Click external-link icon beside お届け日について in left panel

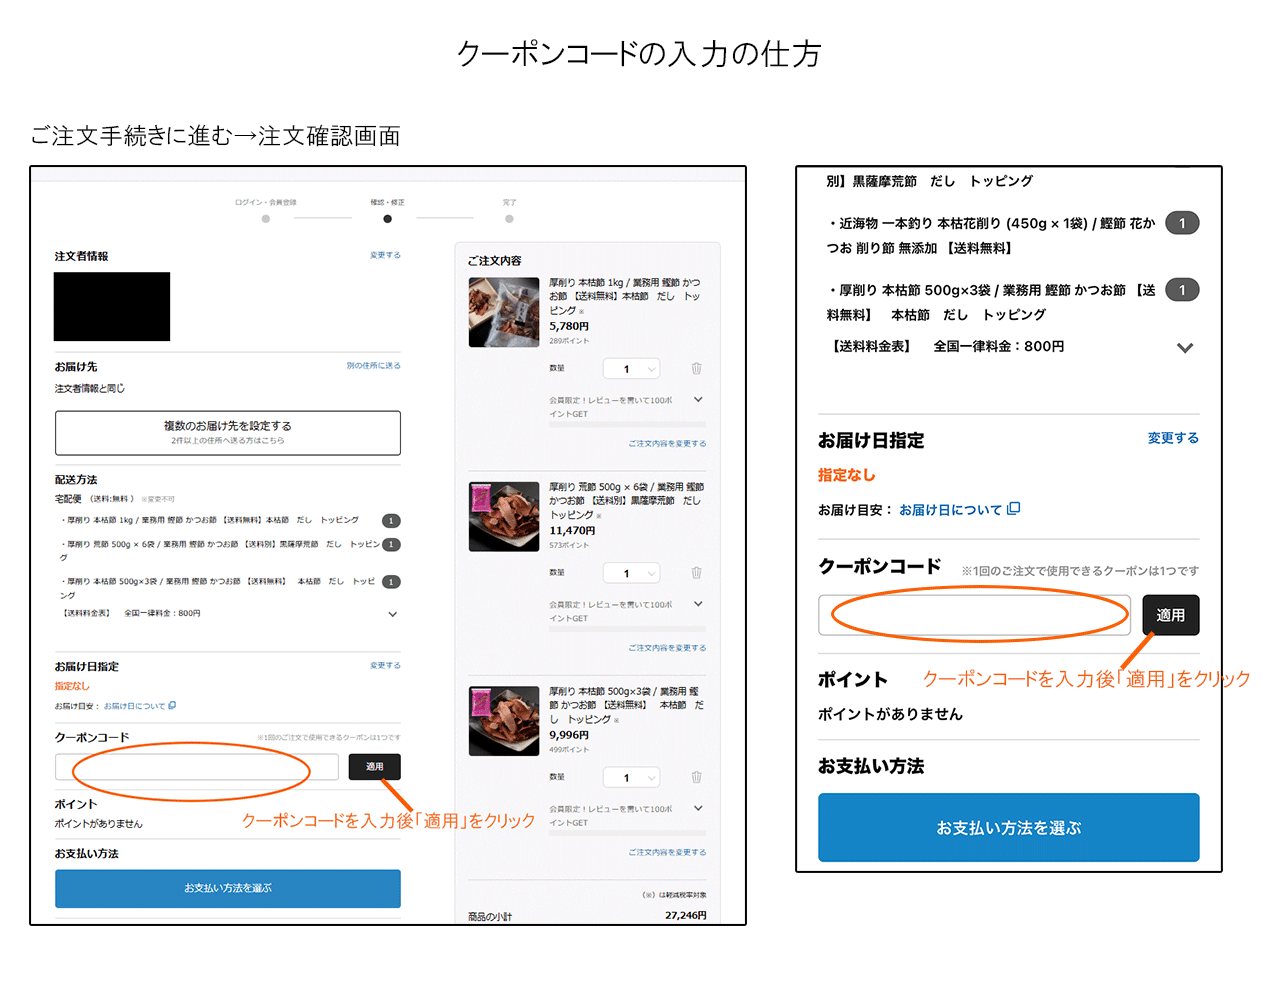pos(172,706)
